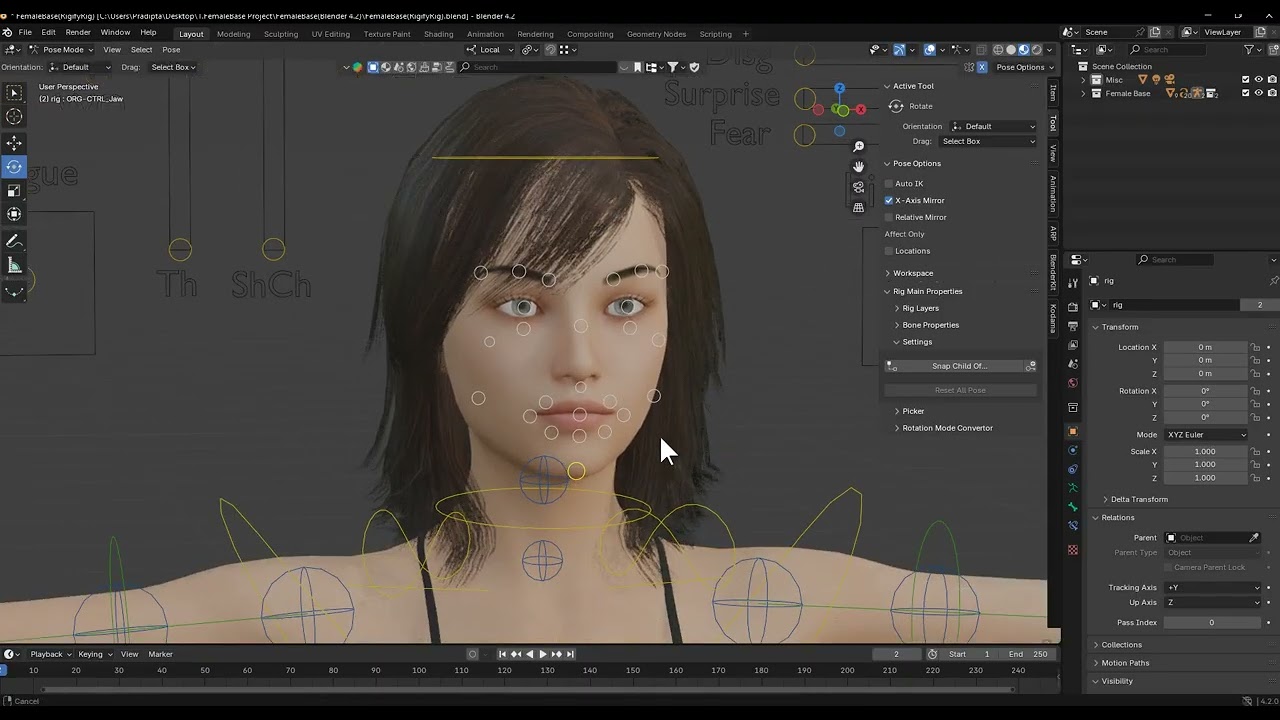Viewport: 1280px width, 720px height.
Task: Open the Armature Data properties tab icon
Action: [x=1073, y=488]
